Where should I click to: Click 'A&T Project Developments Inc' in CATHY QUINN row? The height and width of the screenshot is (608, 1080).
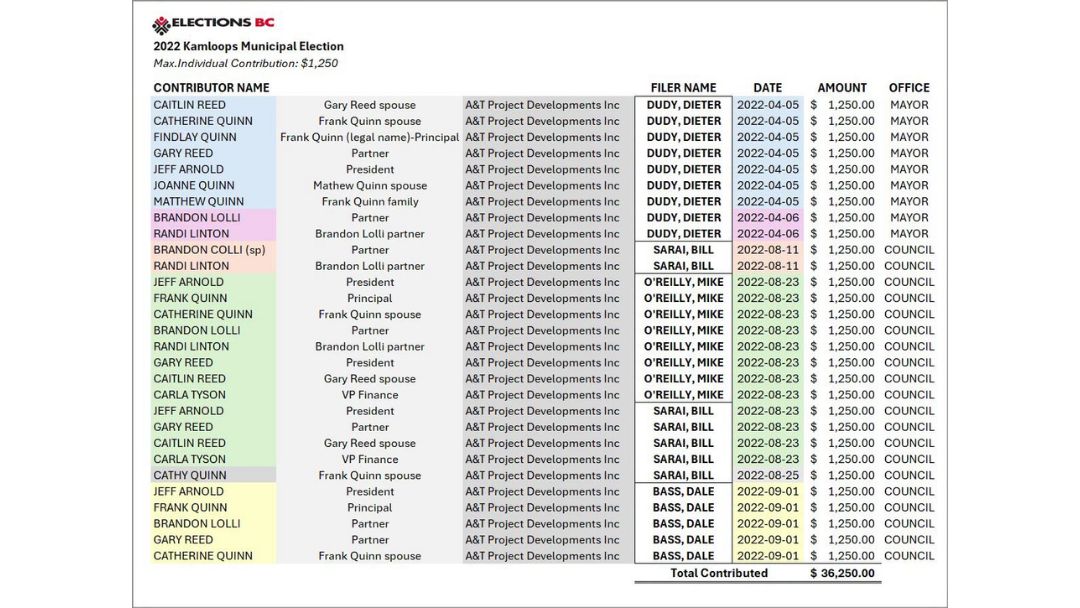[x=542, y=475]
